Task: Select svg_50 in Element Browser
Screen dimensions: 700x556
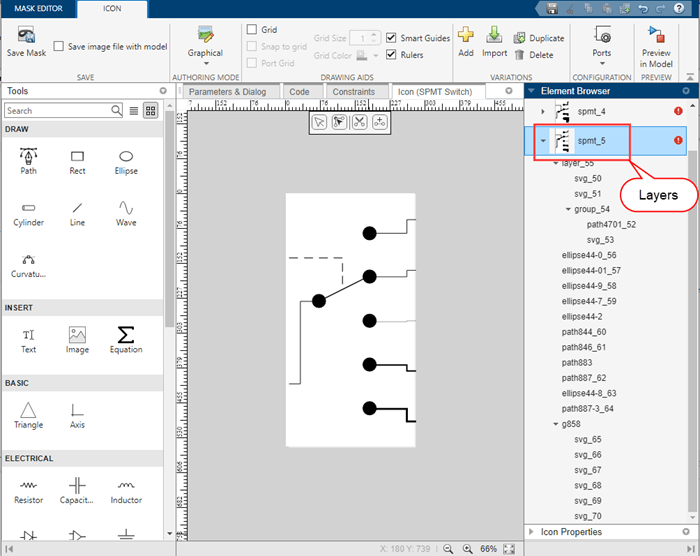Action: tap(588, 178)
